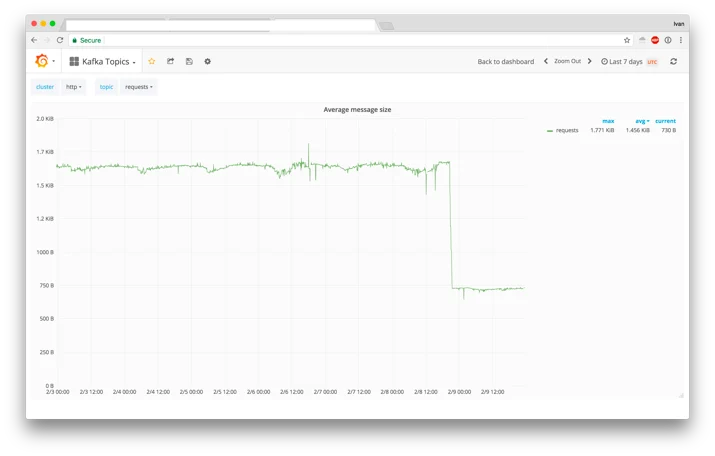
Task: Click Back to dashboard link
Action: coord(505,62)
